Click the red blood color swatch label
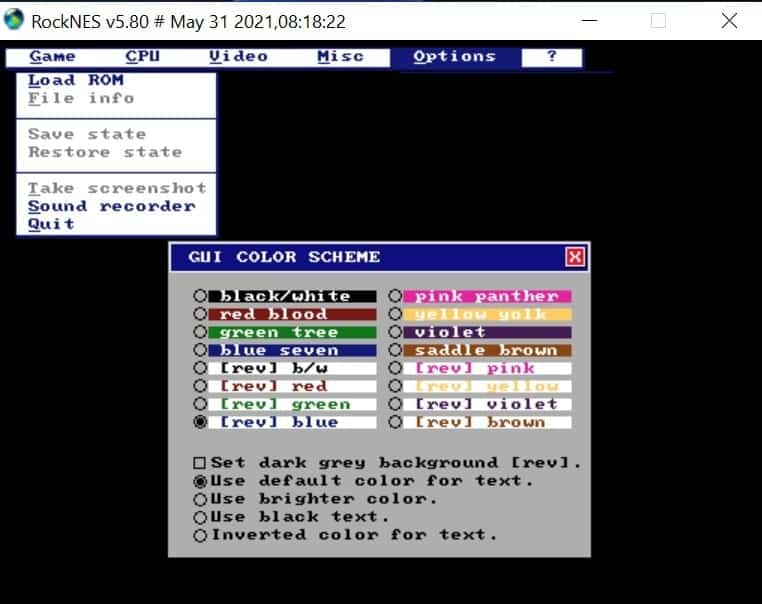Screen dimensions: 762x604 pos(292,314)
